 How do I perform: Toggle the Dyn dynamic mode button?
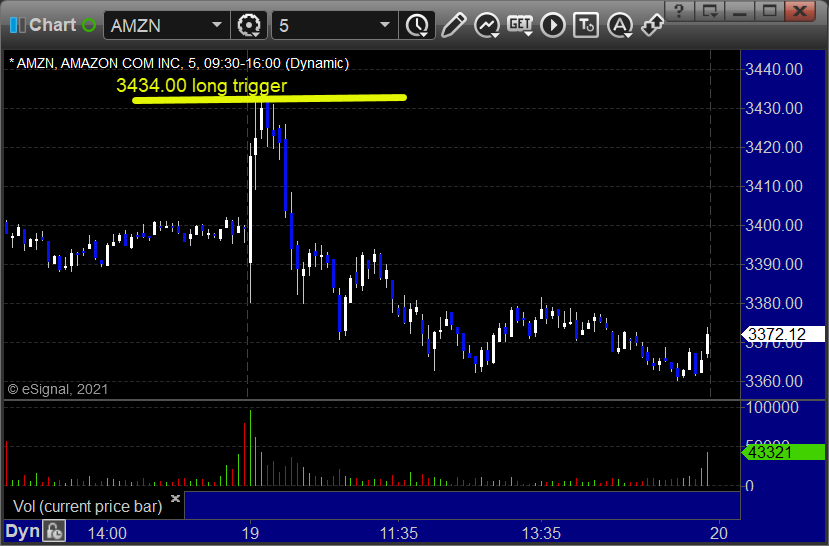click(x=22, y=531)
